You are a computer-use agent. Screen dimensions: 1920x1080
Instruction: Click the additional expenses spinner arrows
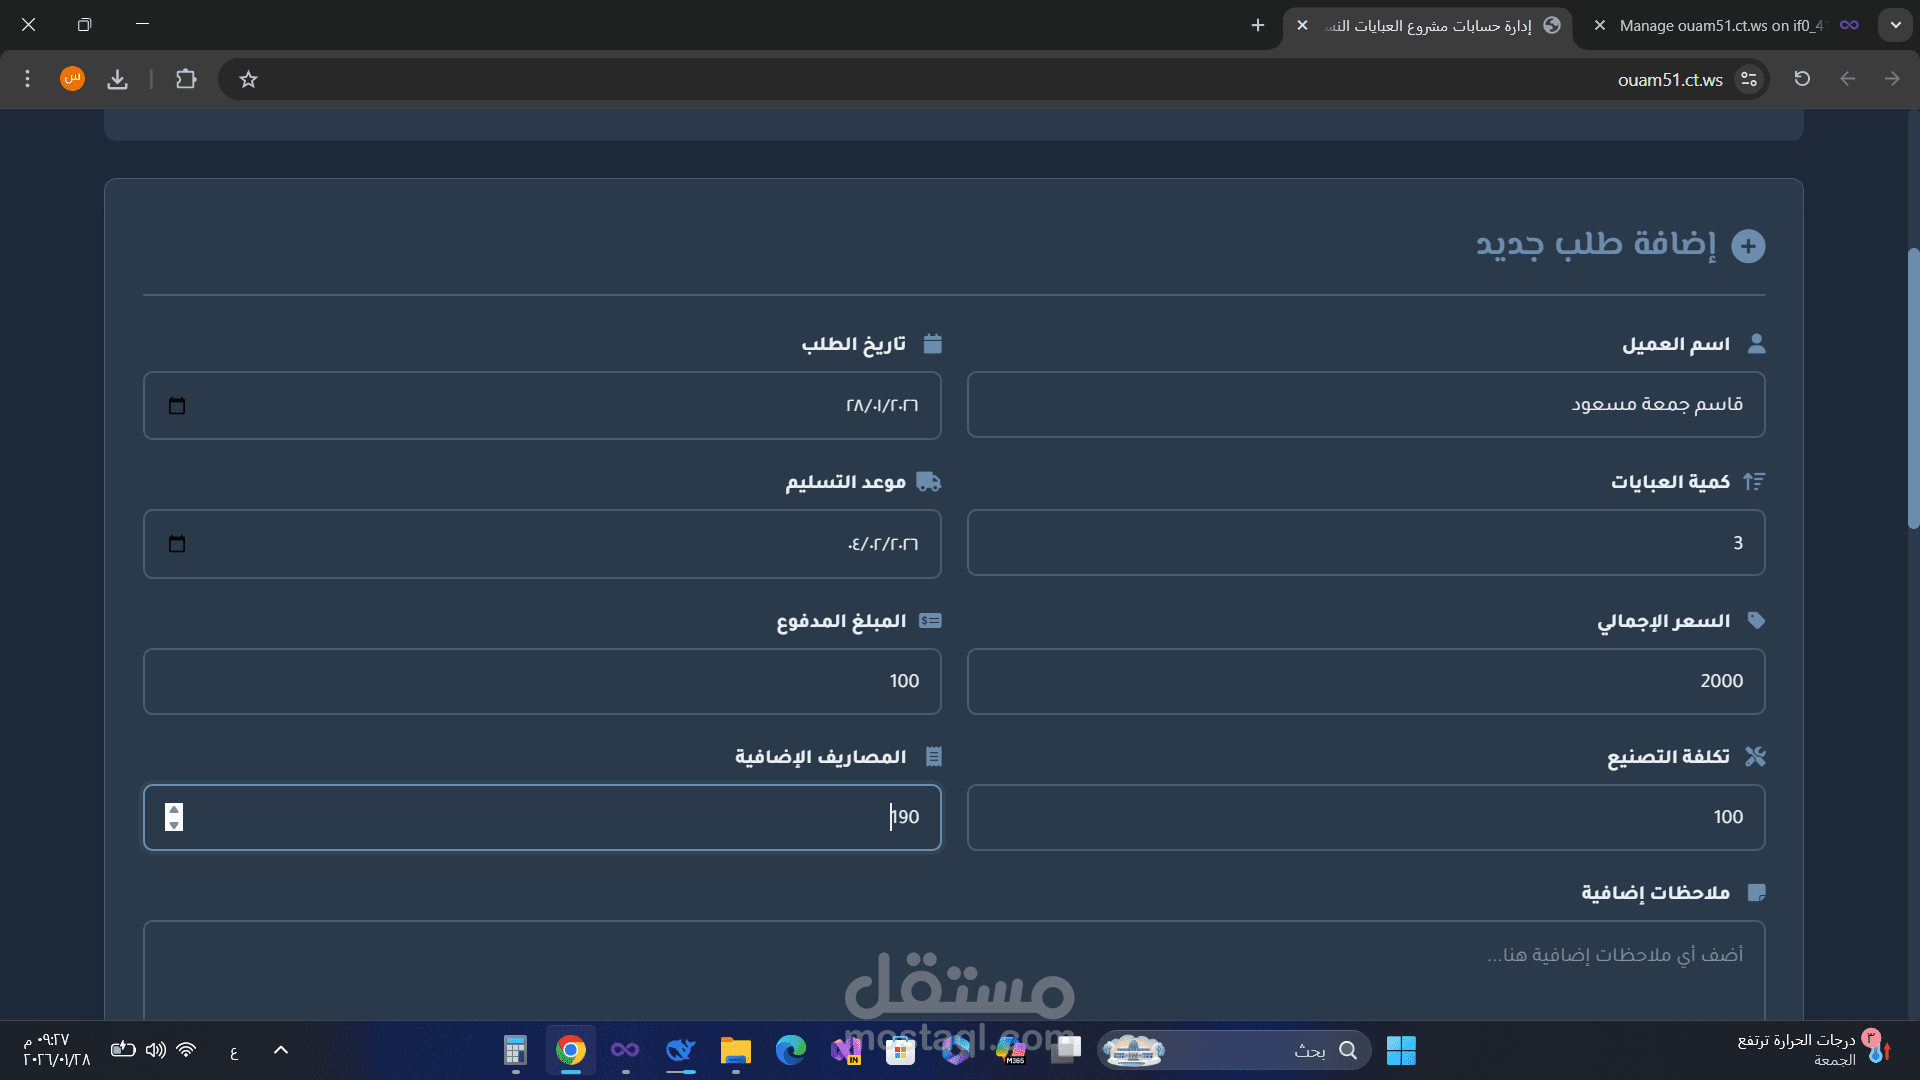174,817
